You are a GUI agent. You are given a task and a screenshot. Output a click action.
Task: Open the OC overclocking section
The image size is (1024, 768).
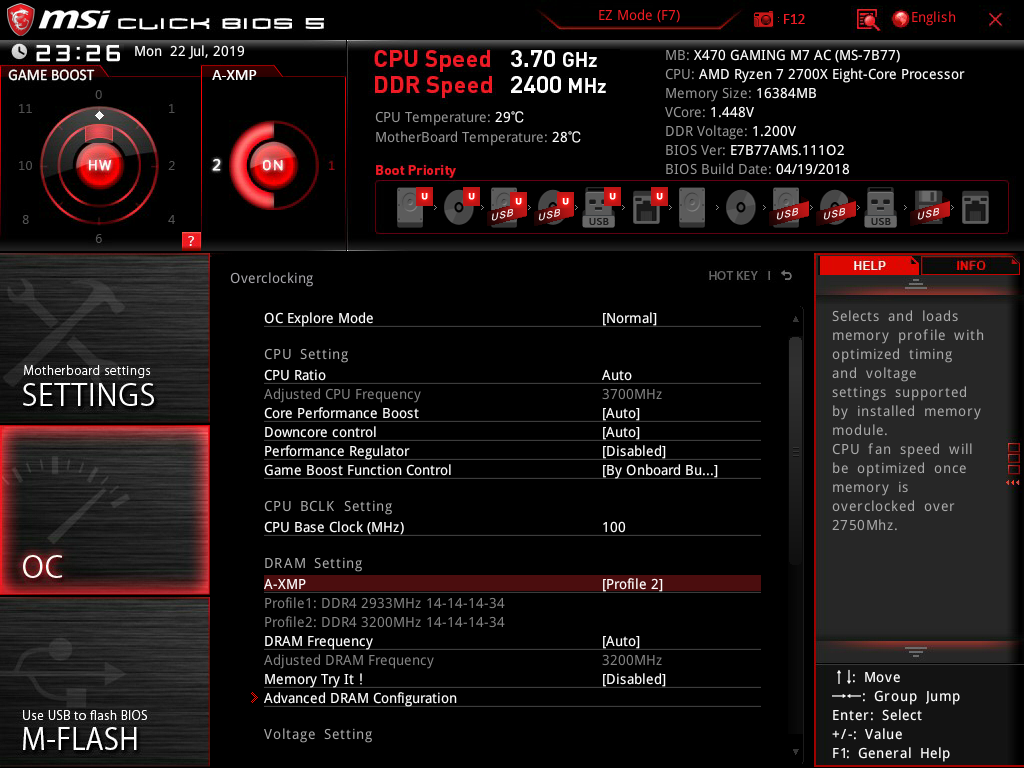point(104,510)
